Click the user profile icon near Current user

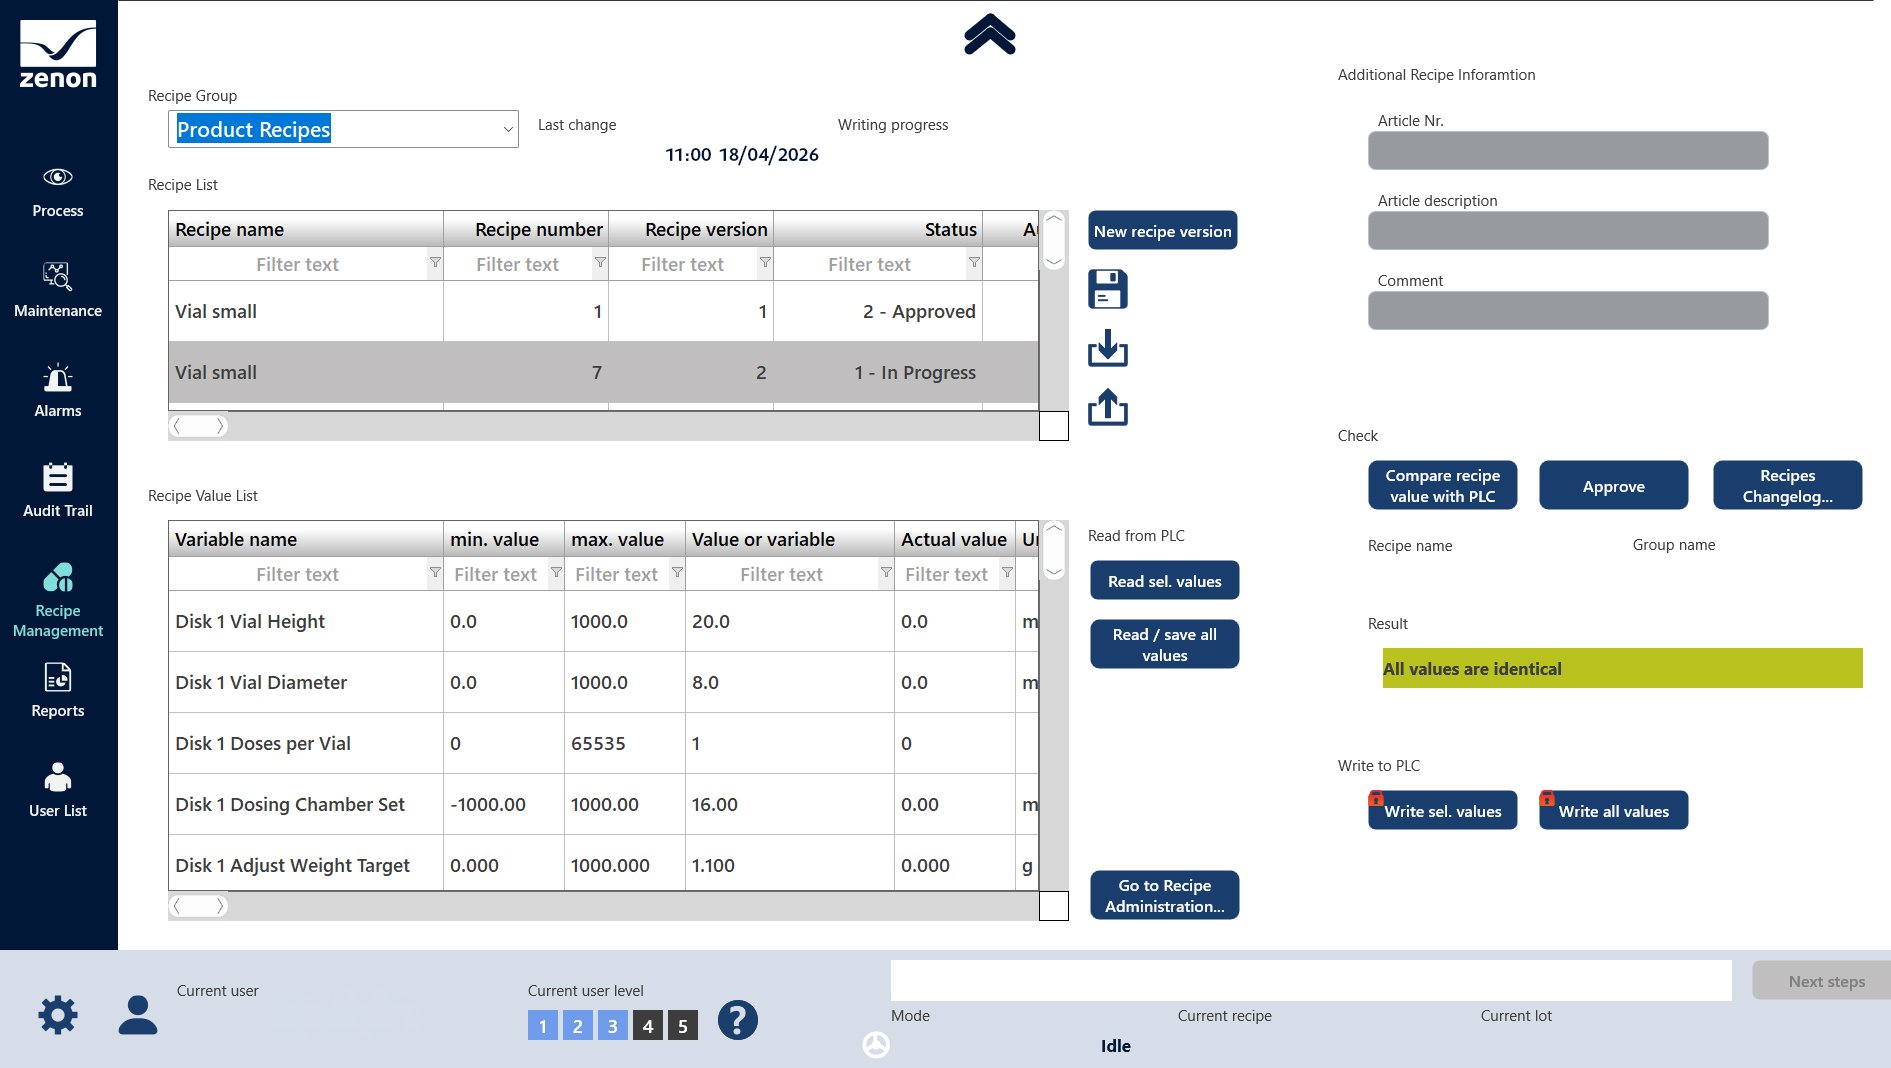tap(137, 1014)
